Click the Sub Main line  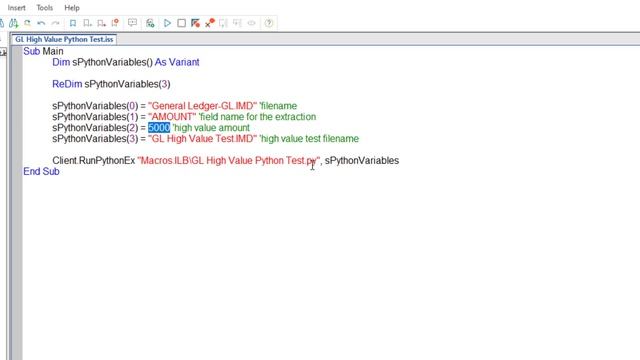coord(43,51)
